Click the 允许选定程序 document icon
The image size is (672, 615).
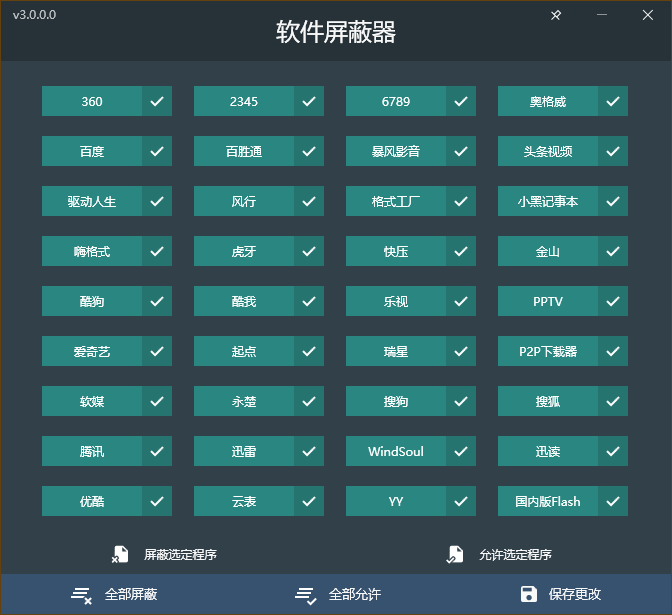(x=455, y=554)
